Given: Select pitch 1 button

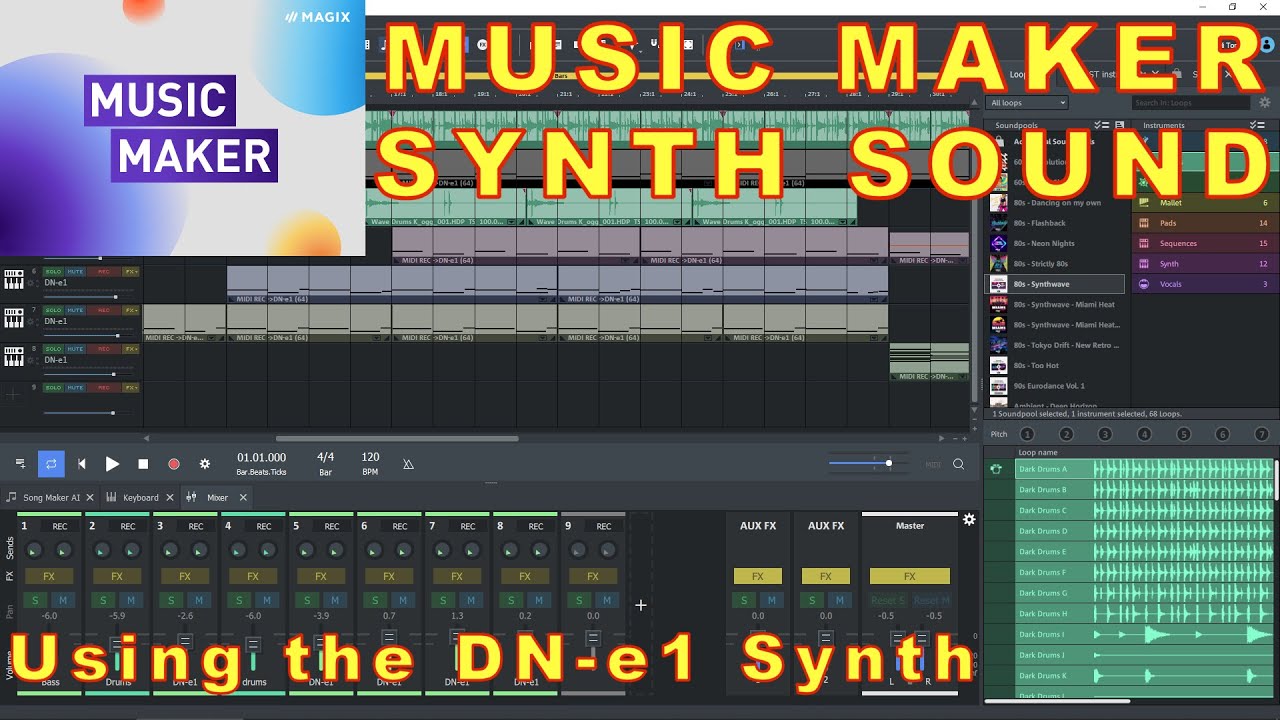Looking at the screenshot, I should 1026,434.
